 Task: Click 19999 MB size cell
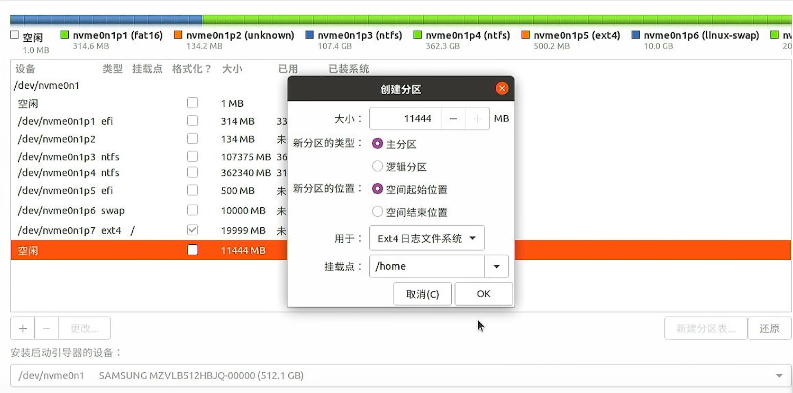pos(243,231)
